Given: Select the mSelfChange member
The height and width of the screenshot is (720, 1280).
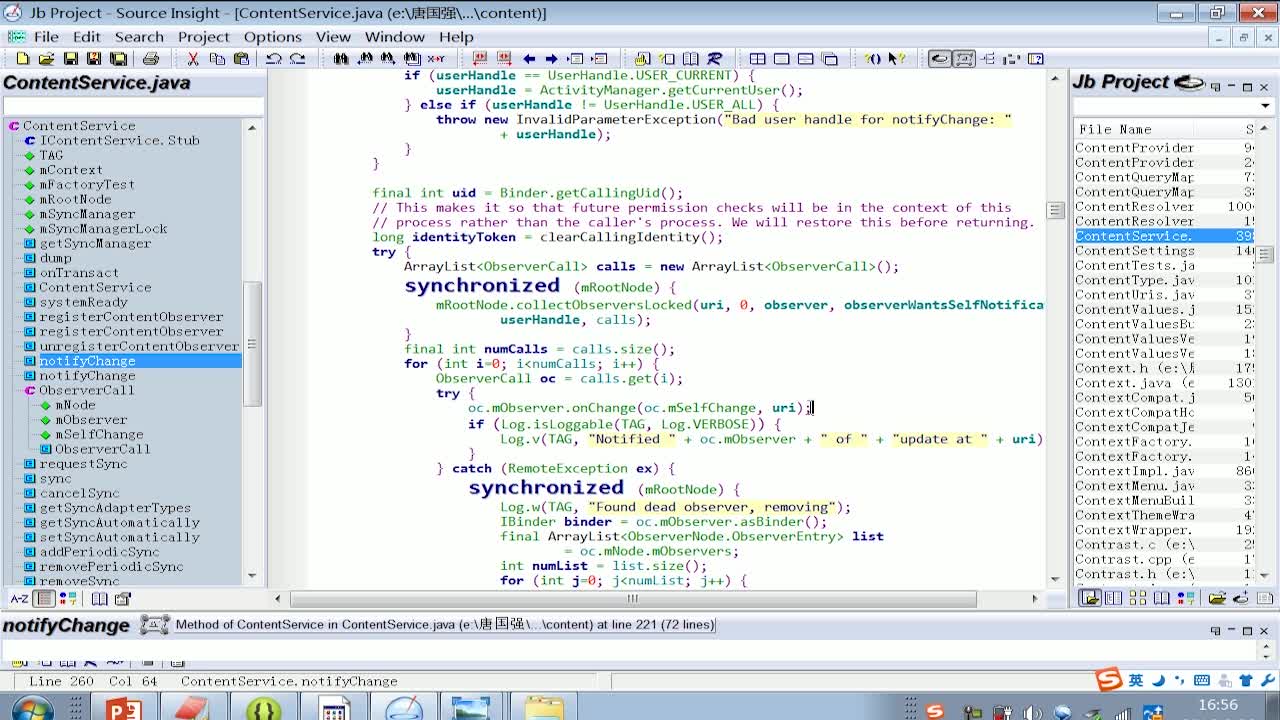Looking at the screenshot, I should point(99,434).
